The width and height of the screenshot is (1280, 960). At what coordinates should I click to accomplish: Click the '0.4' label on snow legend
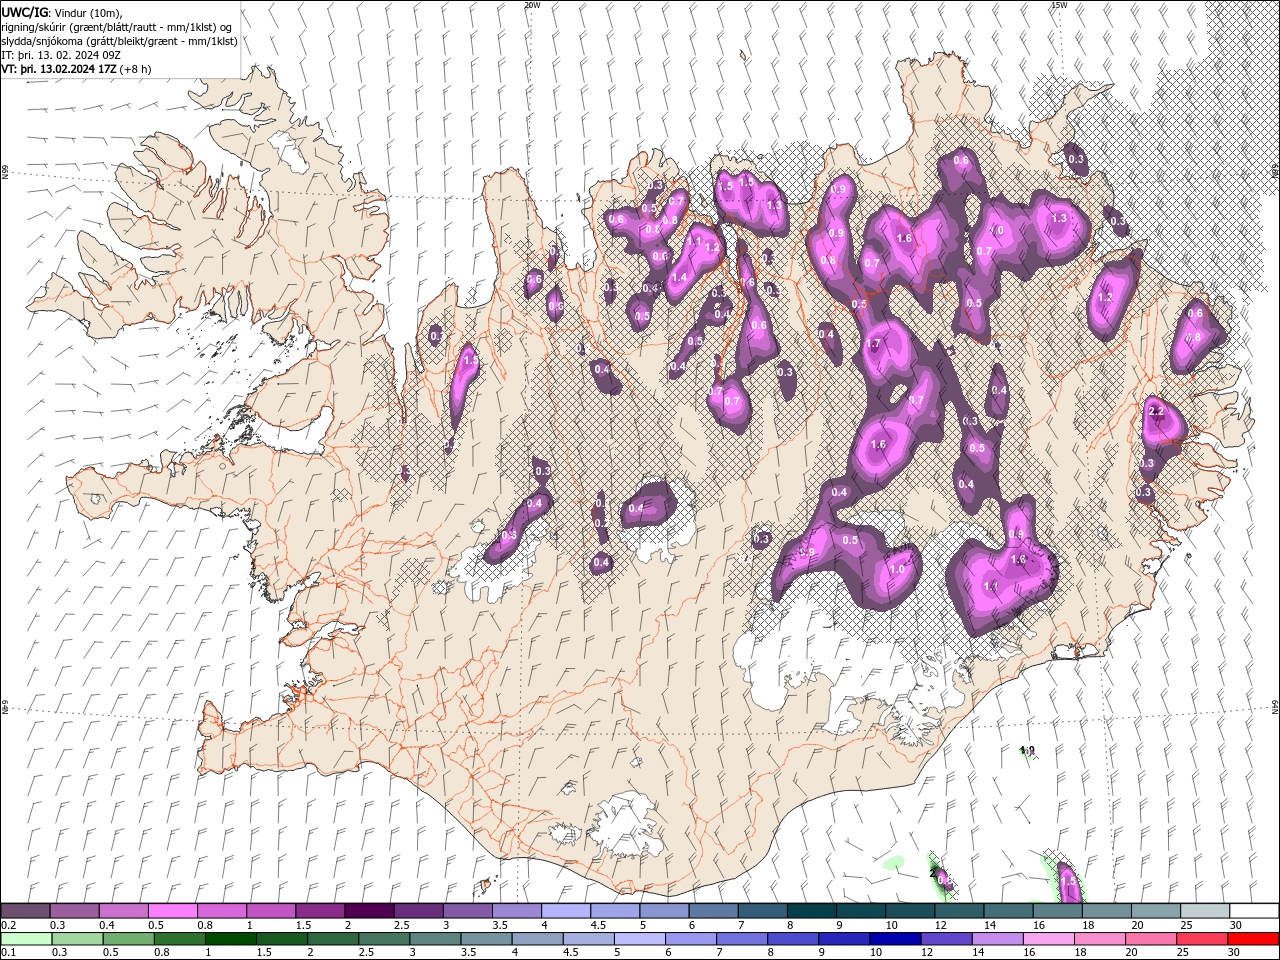(x=107, y=926)
